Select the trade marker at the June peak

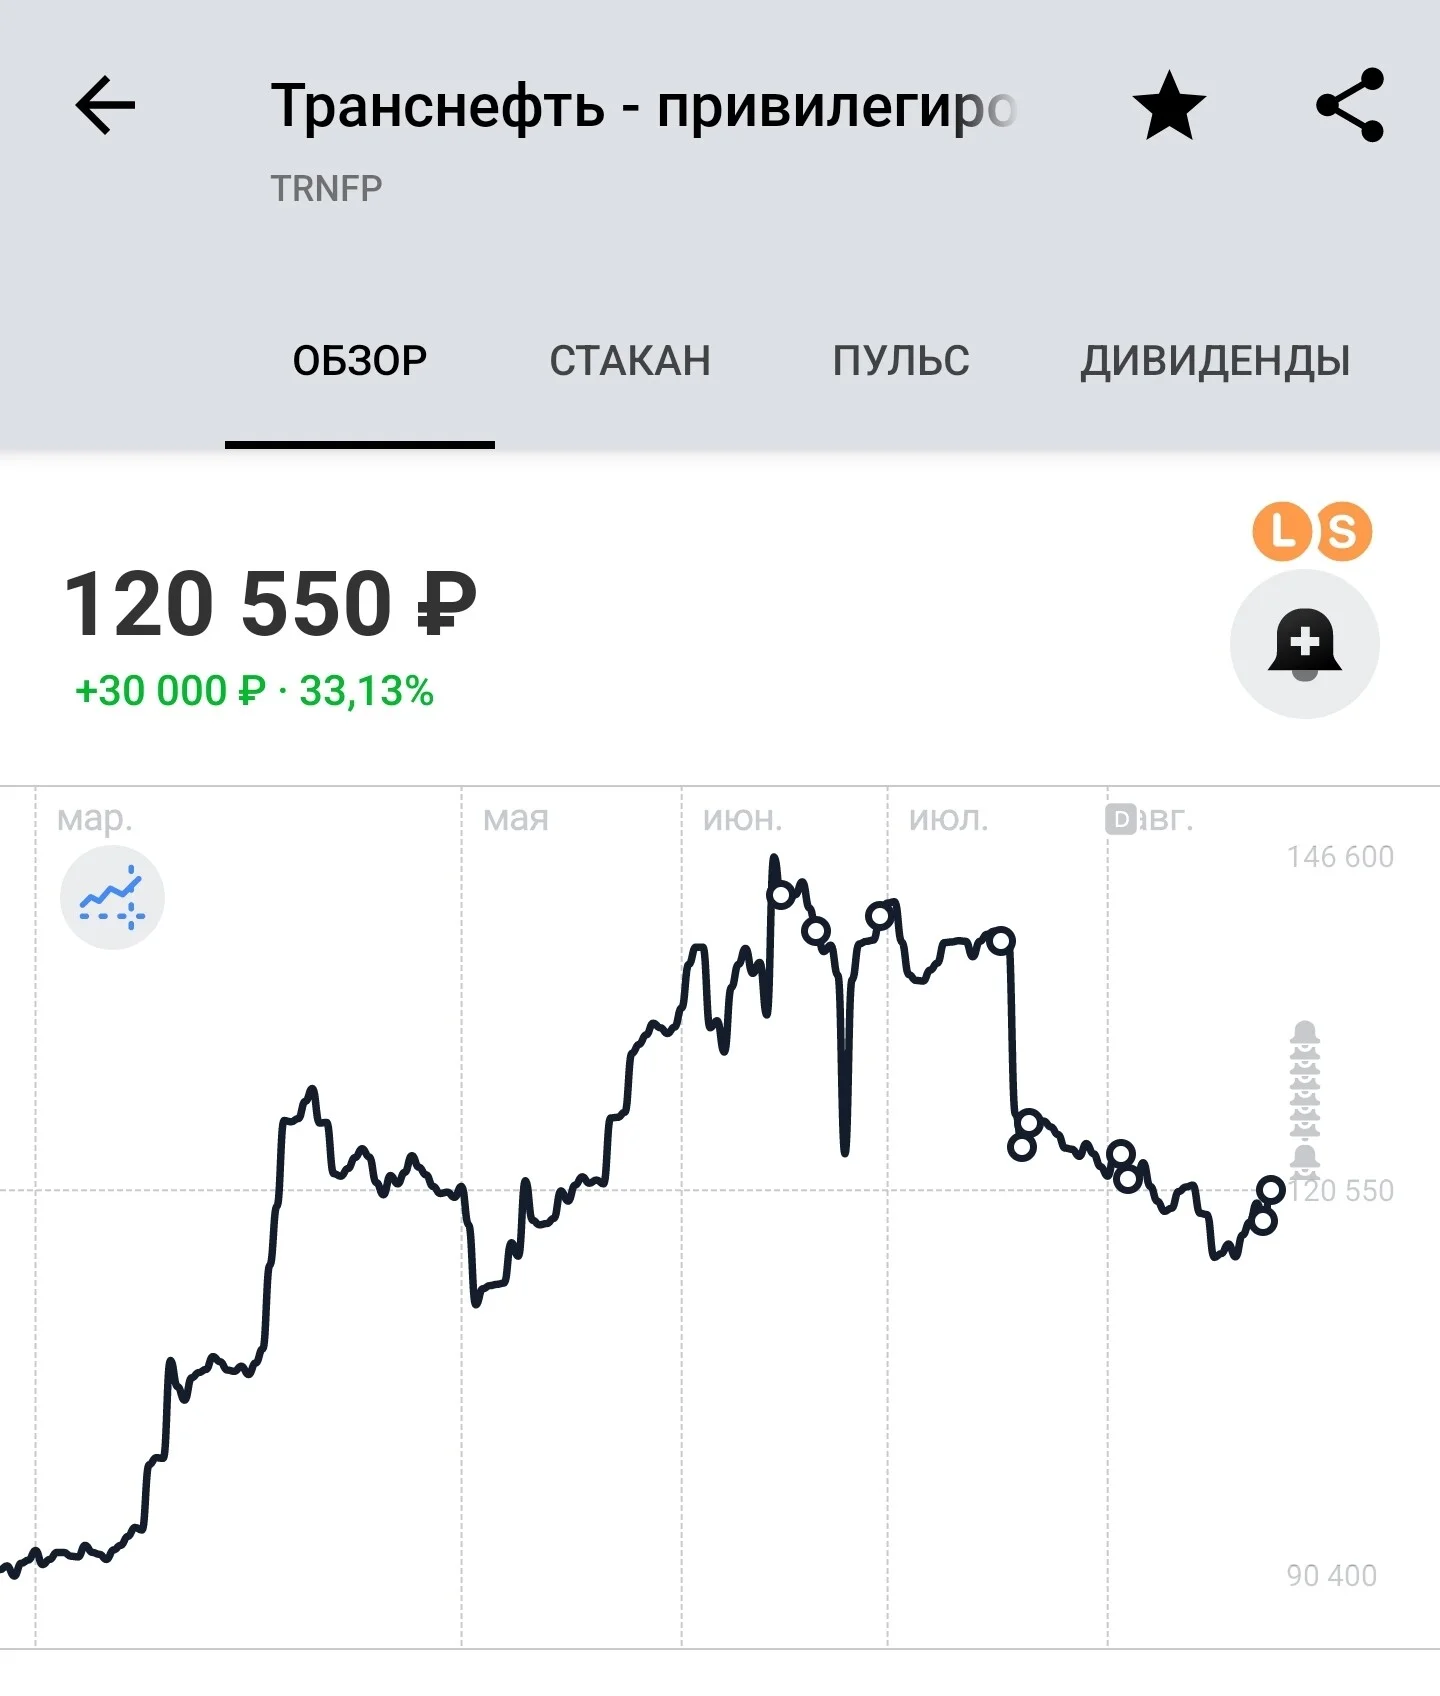click(x=781, y=894)
